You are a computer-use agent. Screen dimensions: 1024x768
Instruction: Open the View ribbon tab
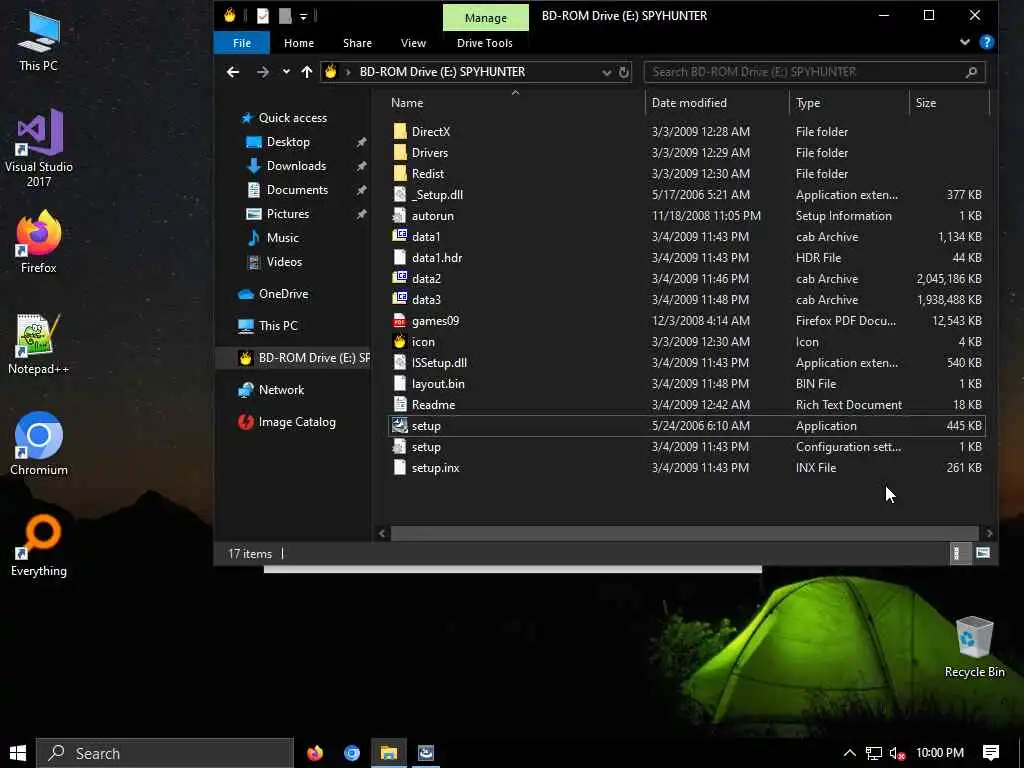[413, 42]
